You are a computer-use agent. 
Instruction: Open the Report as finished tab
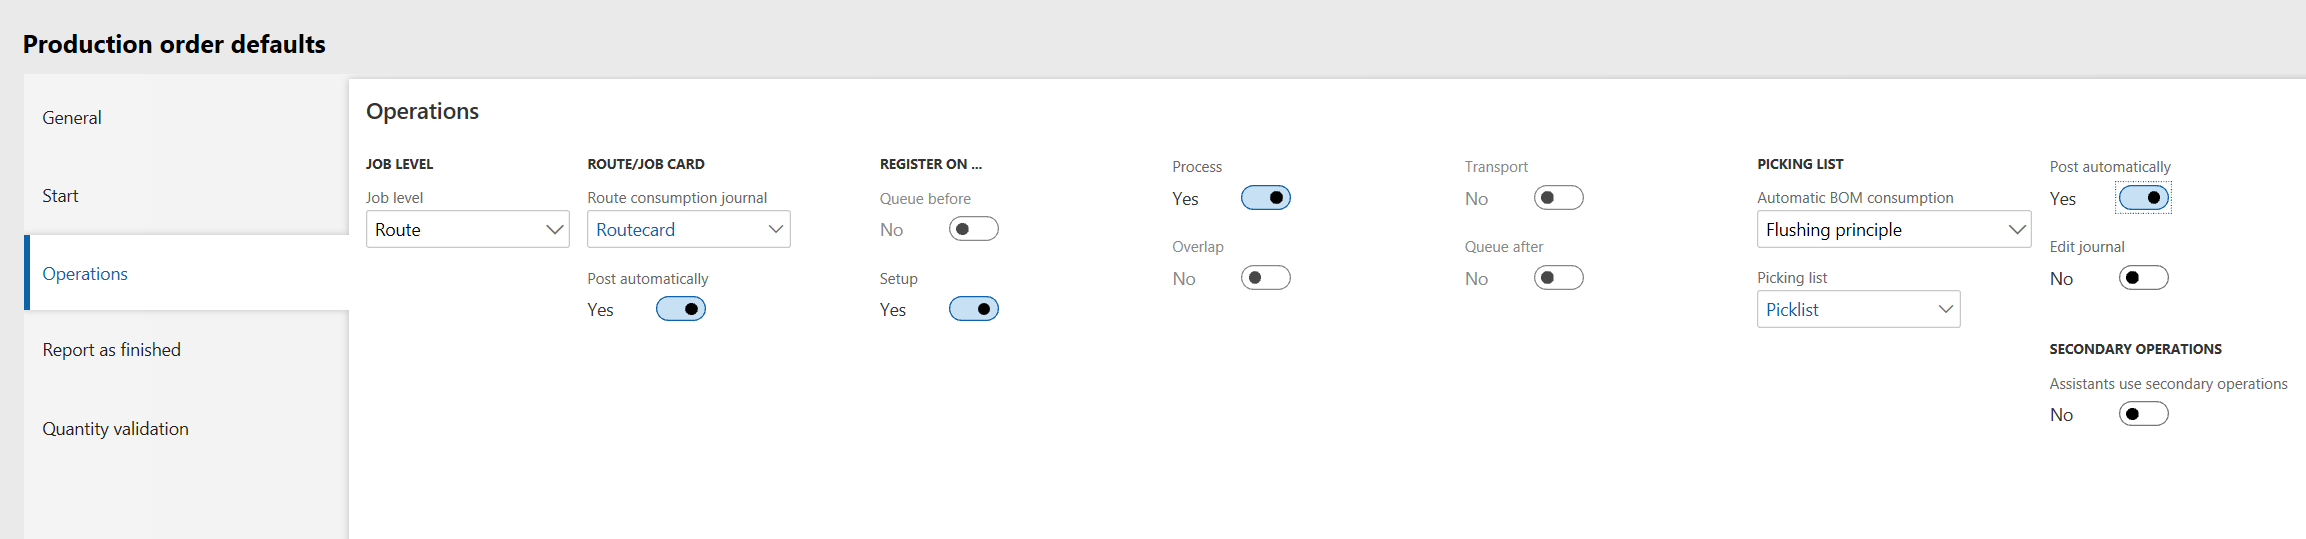(111, 350)
